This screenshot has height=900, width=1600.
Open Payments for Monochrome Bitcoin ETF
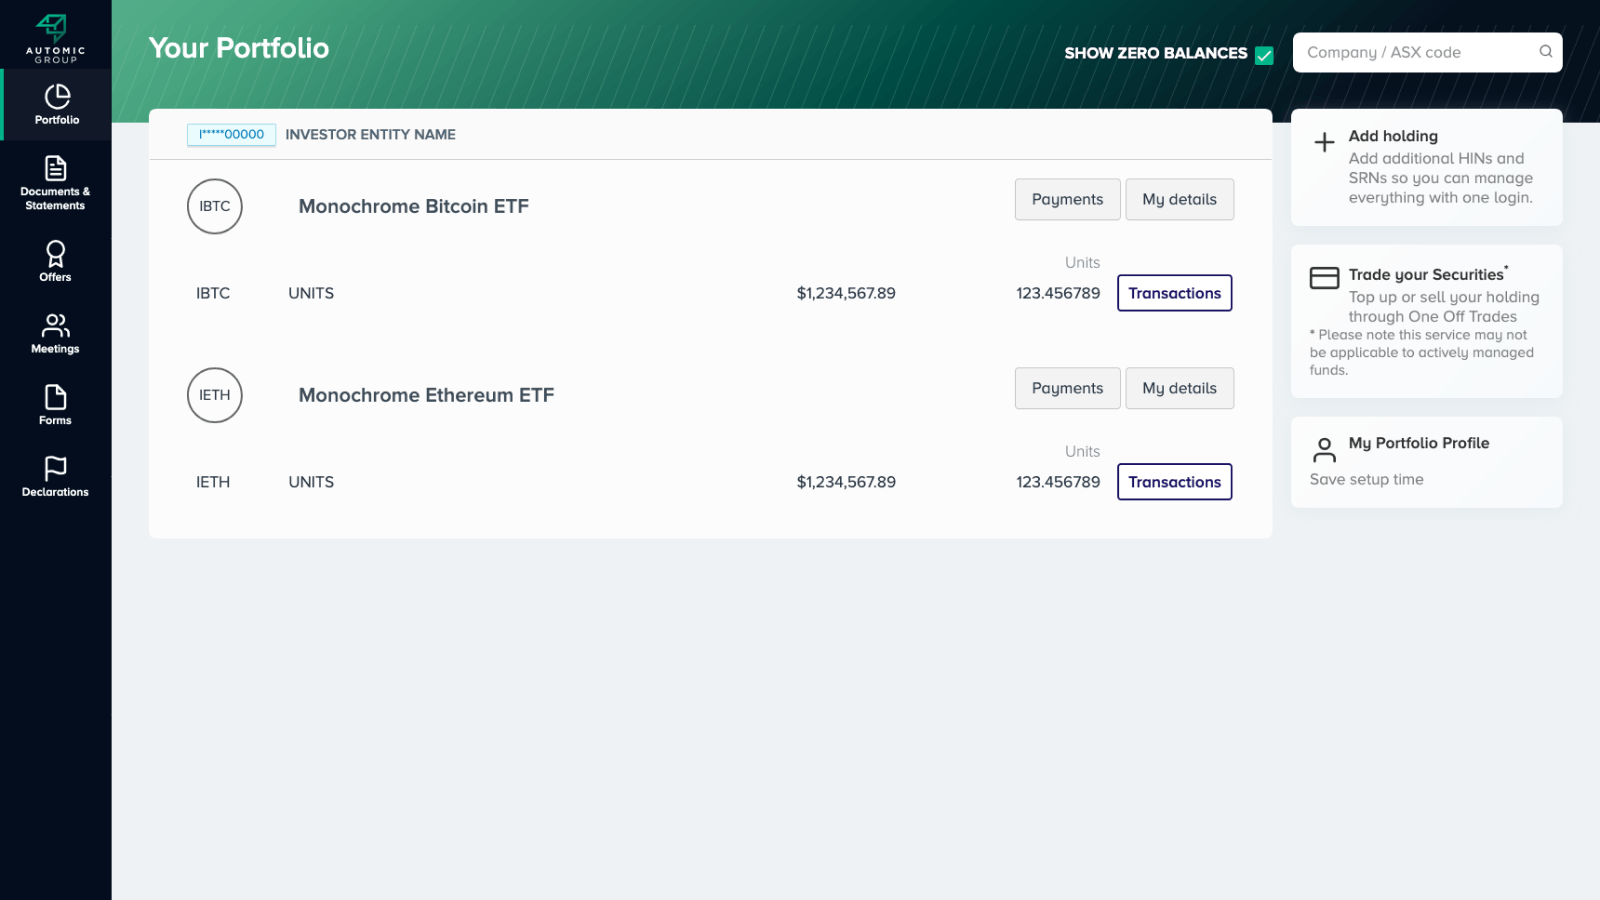[1067, 199]
